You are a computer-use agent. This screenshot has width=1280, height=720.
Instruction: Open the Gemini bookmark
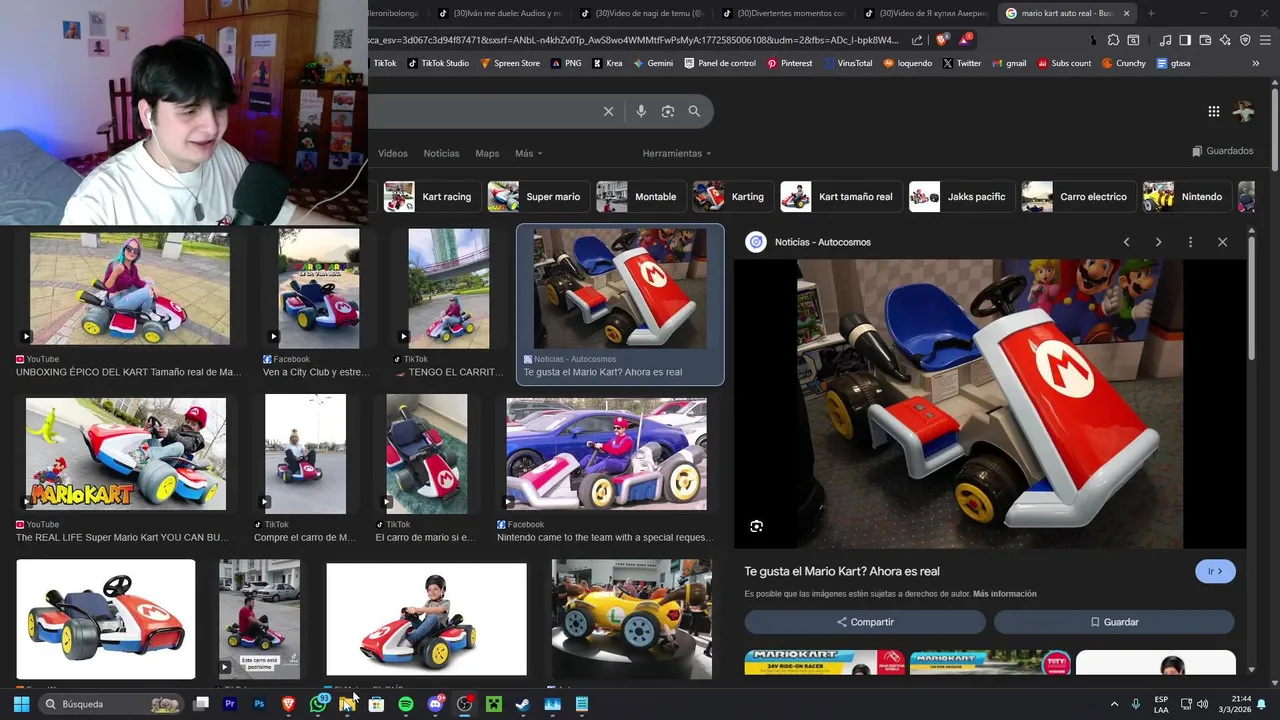652,63
